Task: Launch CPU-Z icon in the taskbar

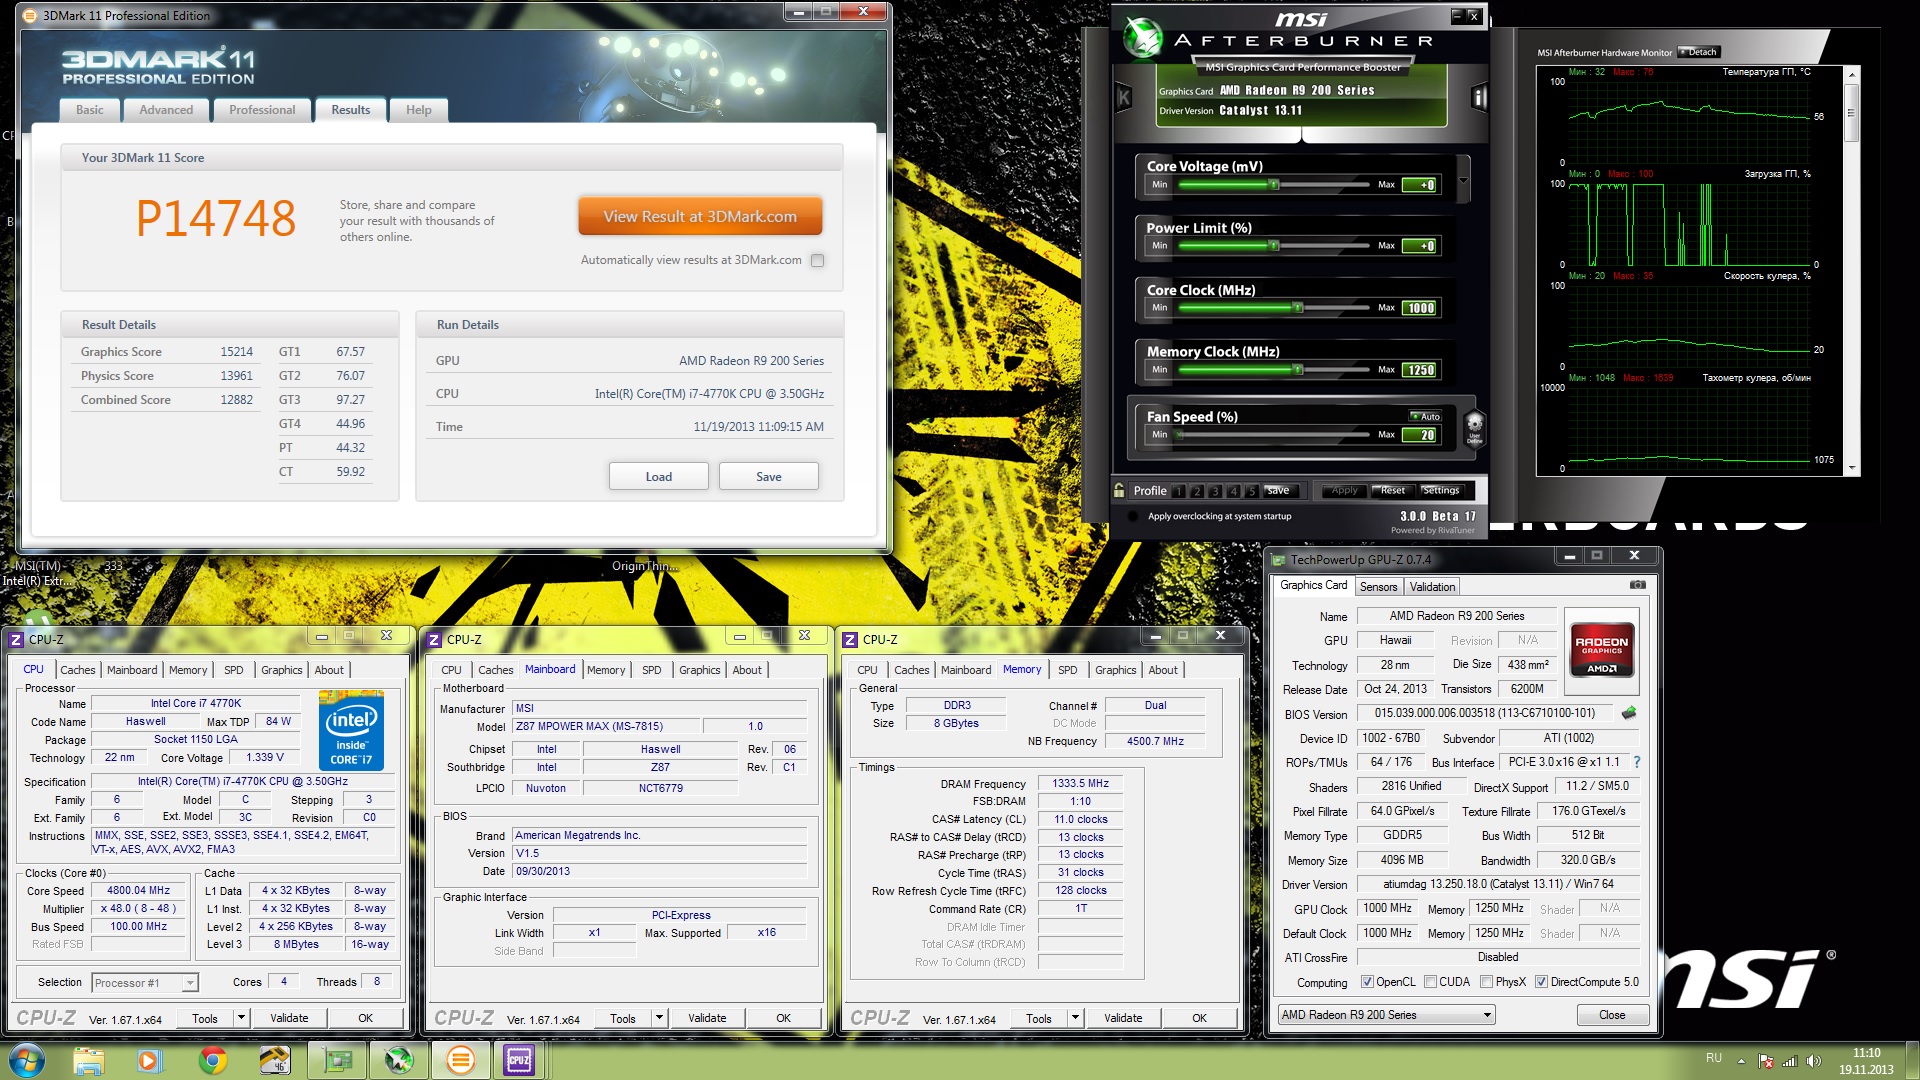Action: pos(519,1060)
